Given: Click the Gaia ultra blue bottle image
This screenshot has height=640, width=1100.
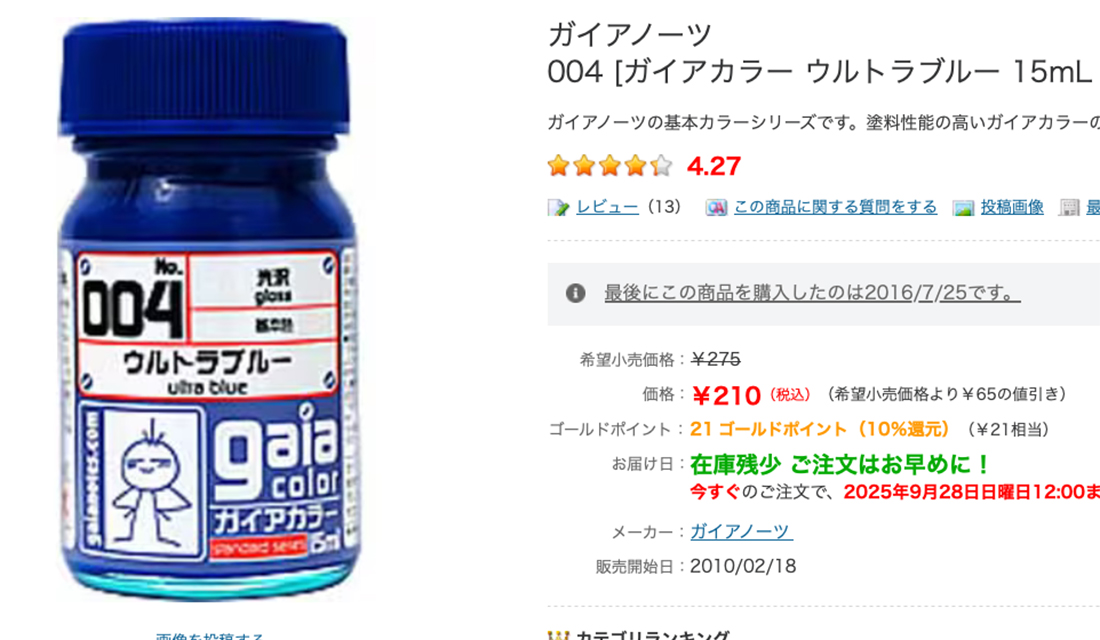Looking at the screenshot, I should (x=208, y=307).
